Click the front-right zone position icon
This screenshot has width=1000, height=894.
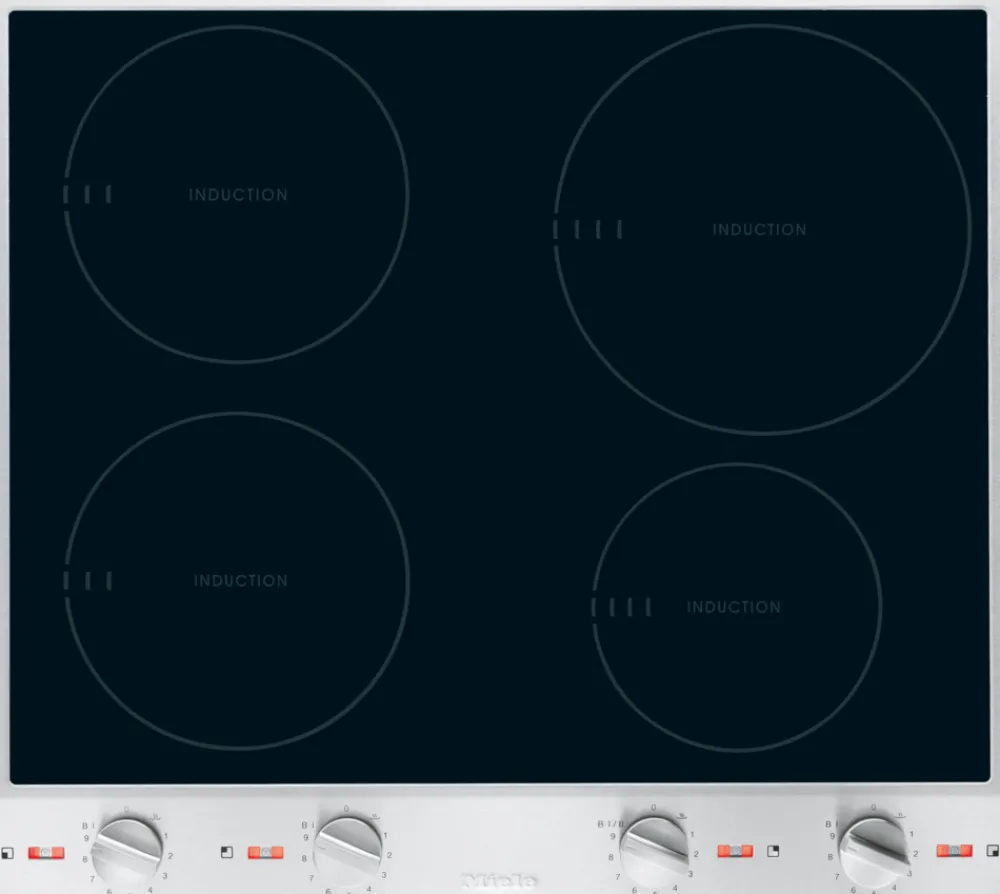991,851
